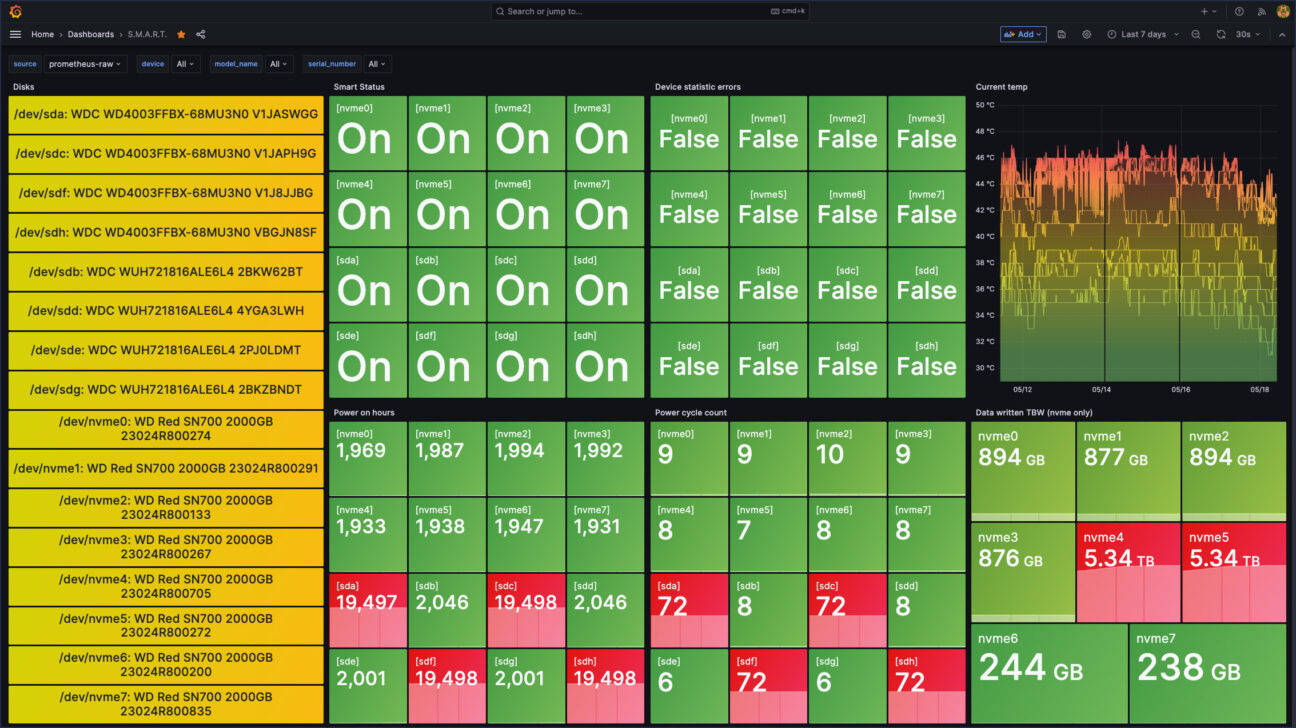Collapse the top toolbar with chevron
1296x728 pixels.
[1282, 34]
